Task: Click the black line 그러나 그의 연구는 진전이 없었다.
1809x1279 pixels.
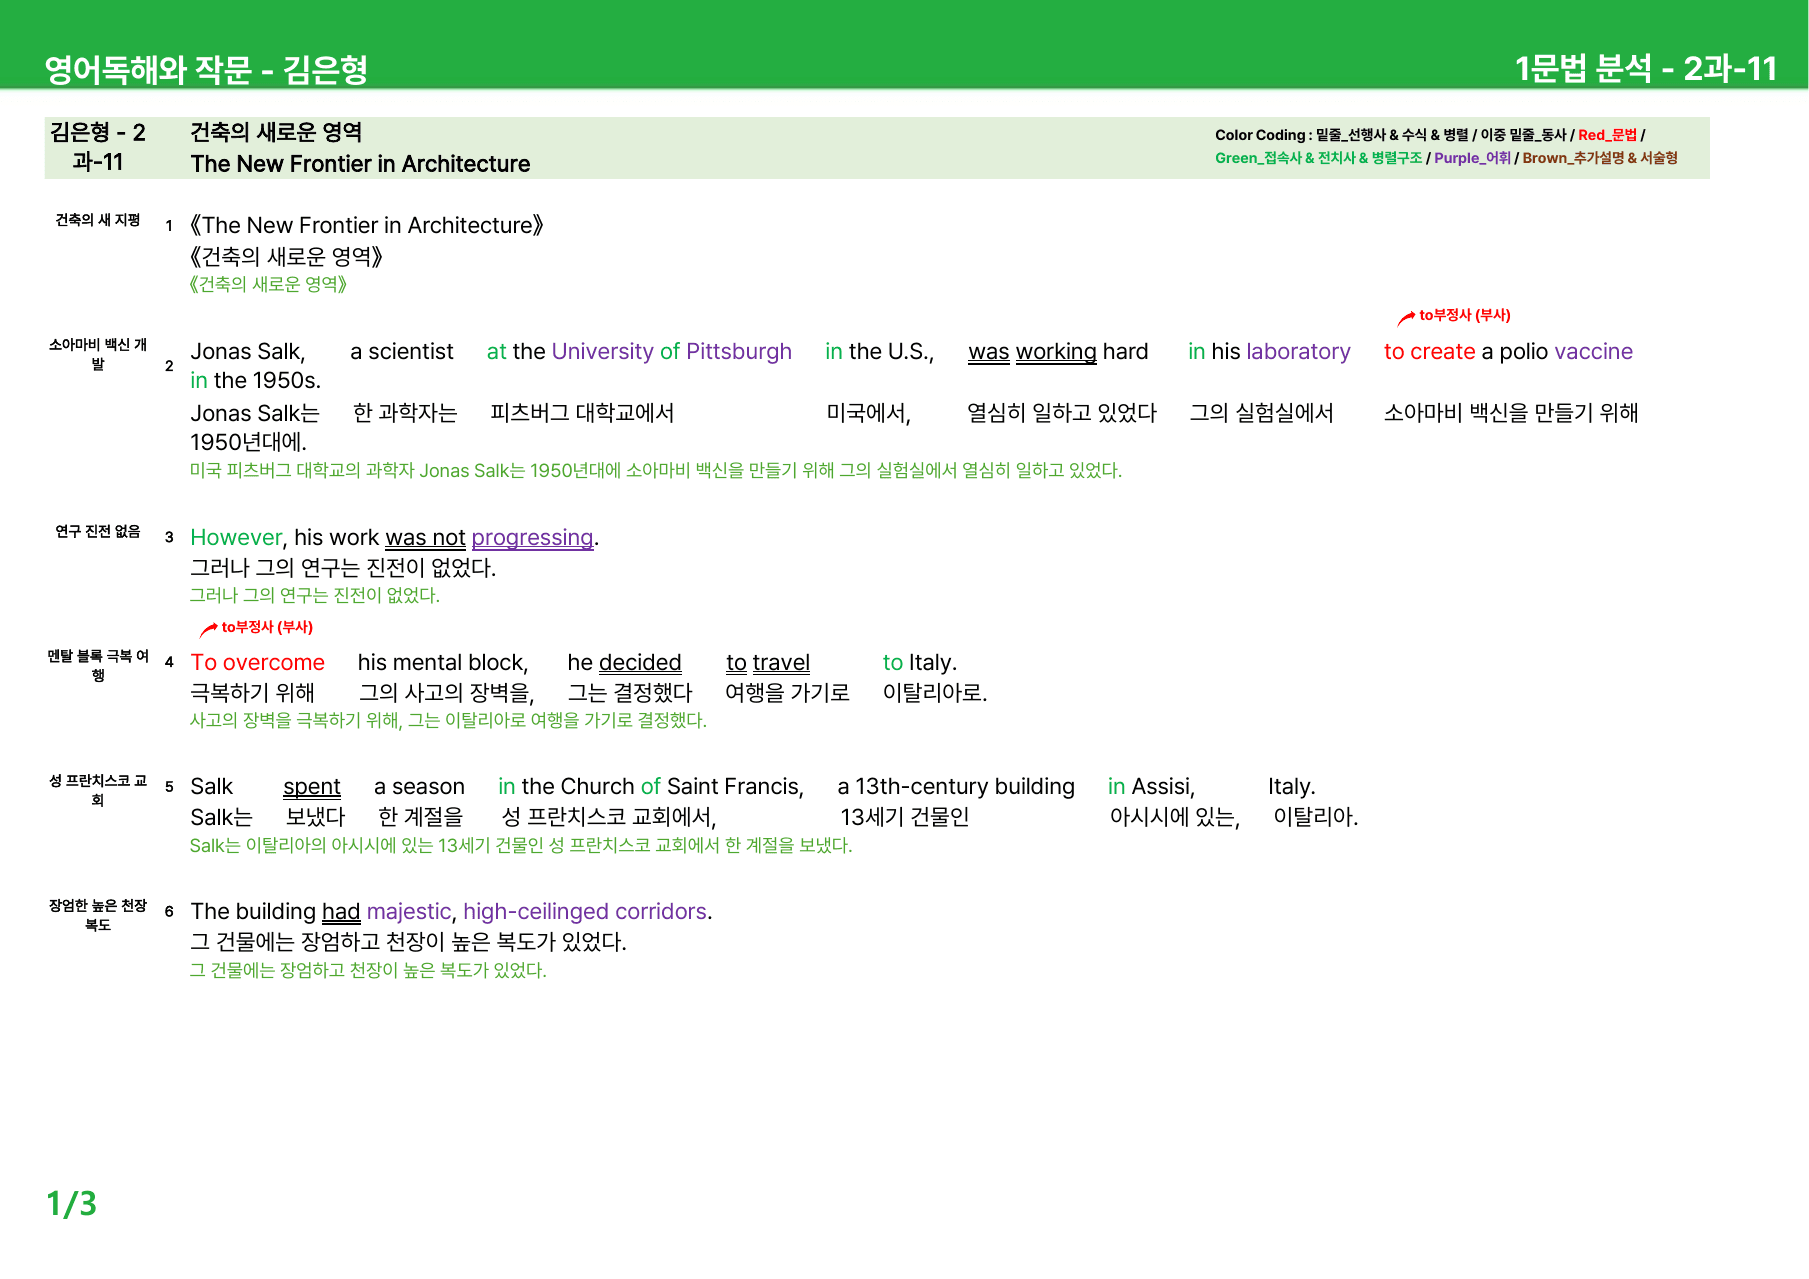Action: [x=343, y=568]
